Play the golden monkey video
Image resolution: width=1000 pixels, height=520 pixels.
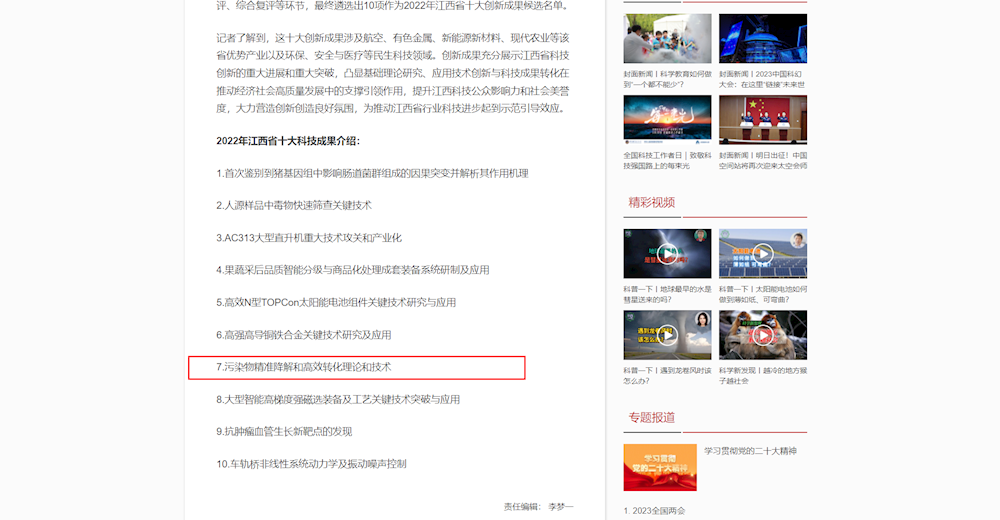click(762, 334)
